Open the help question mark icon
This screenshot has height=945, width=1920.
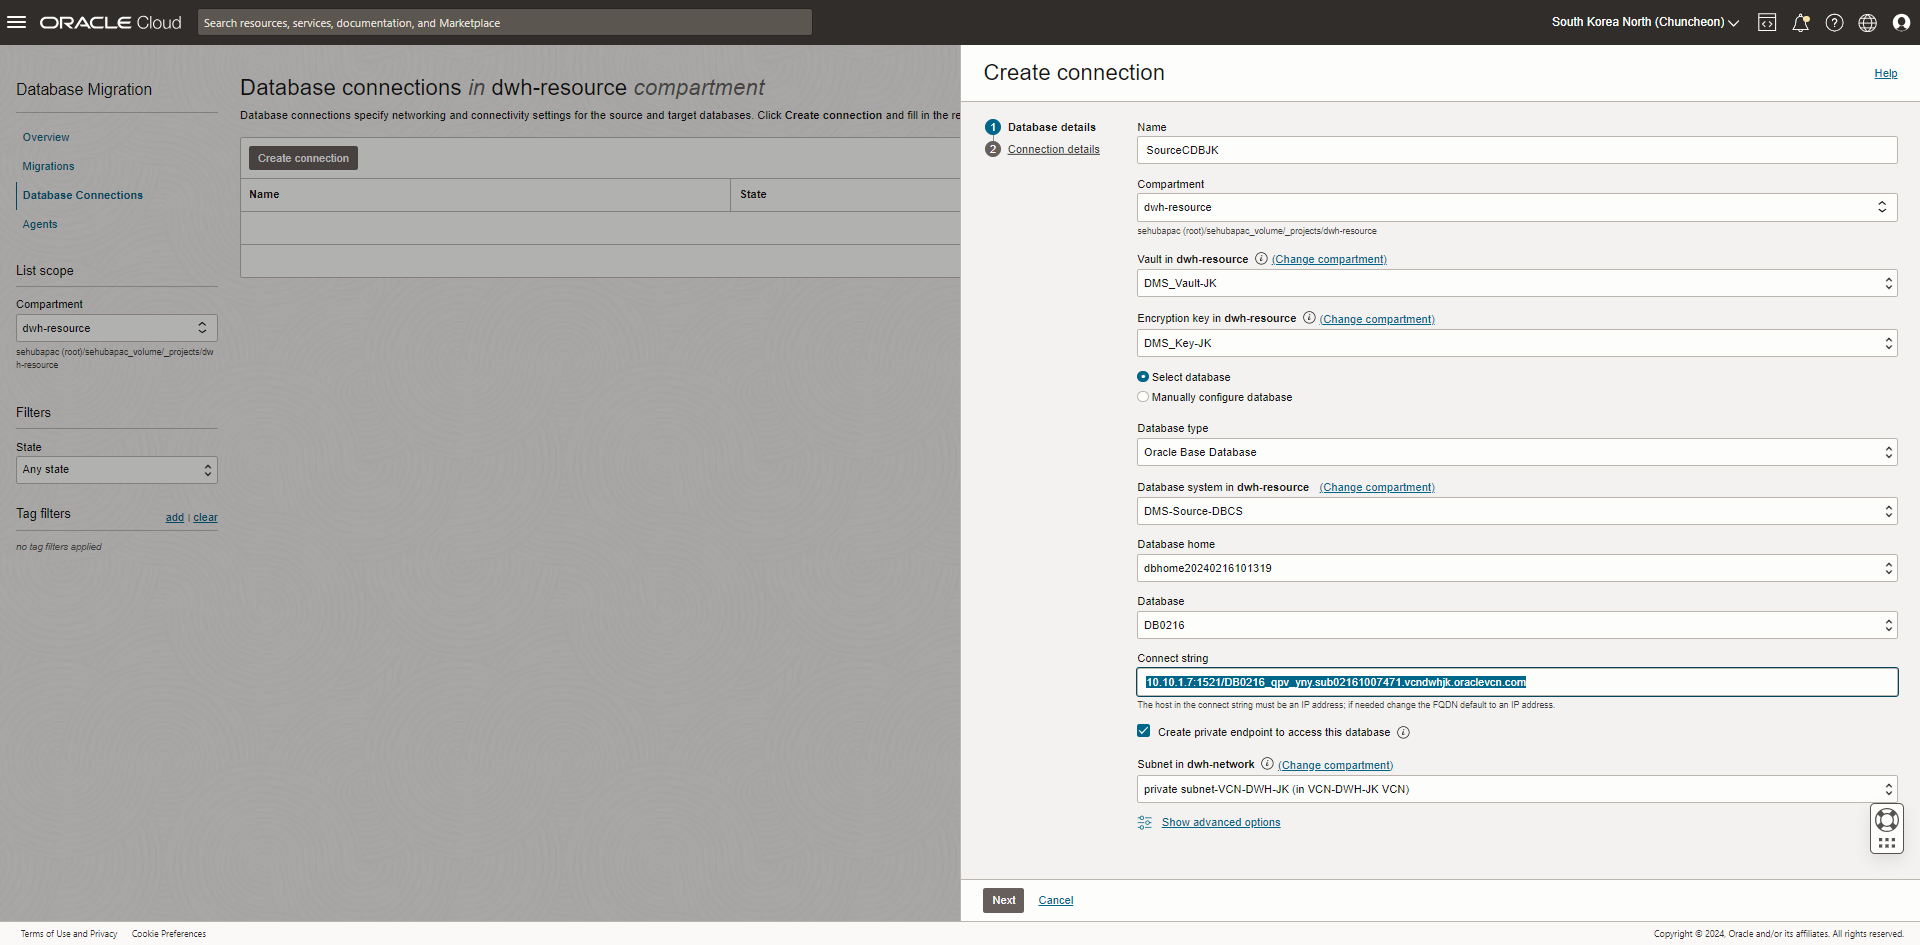(x=1834, y=22)
